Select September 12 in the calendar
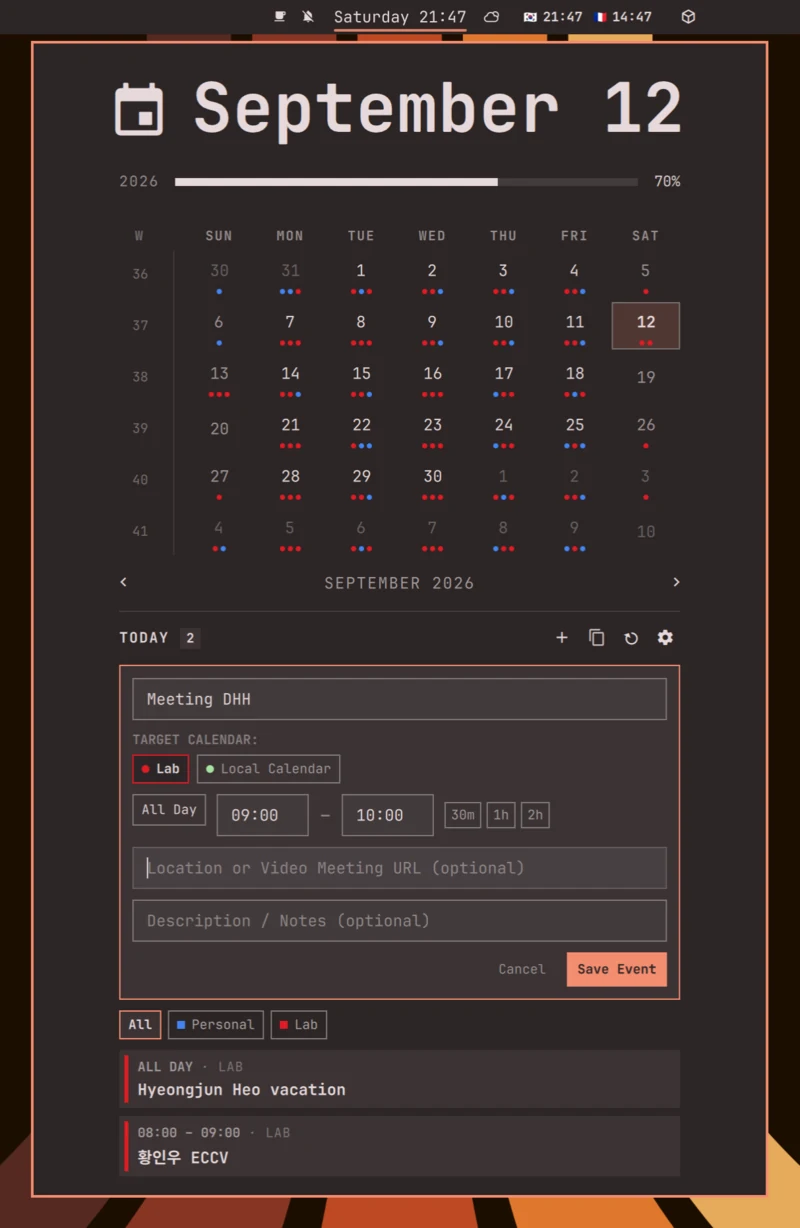The image size is (800, 1228). 646,326
